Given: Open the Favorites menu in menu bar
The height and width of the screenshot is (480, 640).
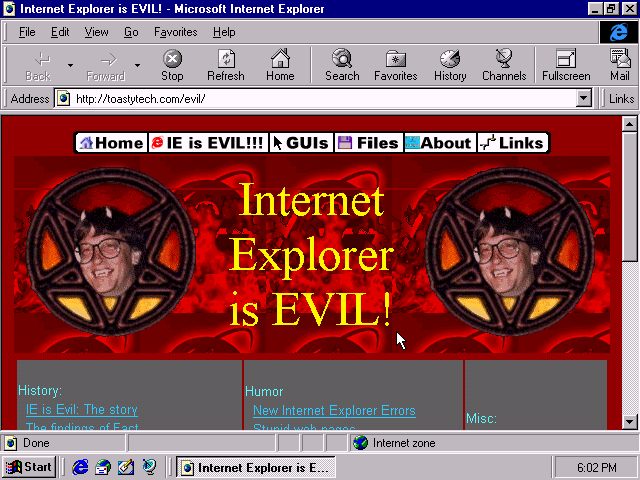Looking at the screenshot, I should pos(176,32).
